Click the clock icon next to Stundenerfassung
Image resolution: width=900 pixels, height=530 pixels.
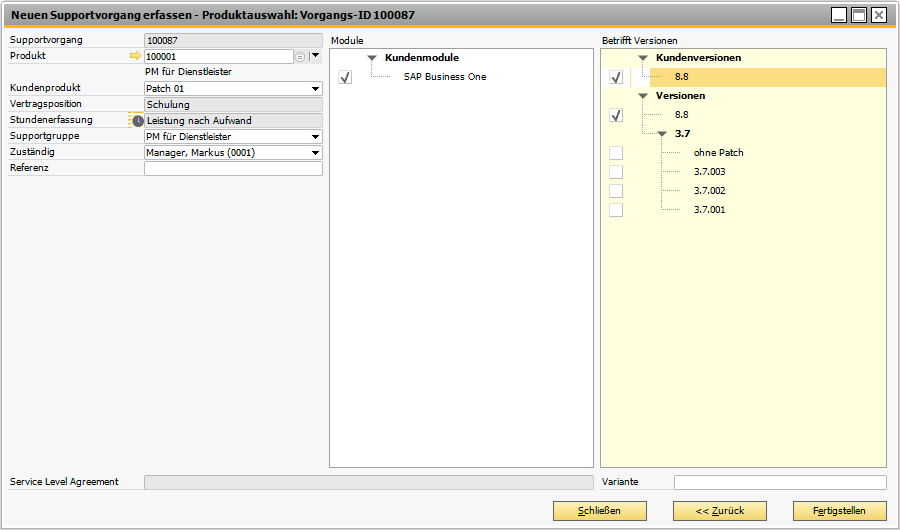(x=138, y=121)
